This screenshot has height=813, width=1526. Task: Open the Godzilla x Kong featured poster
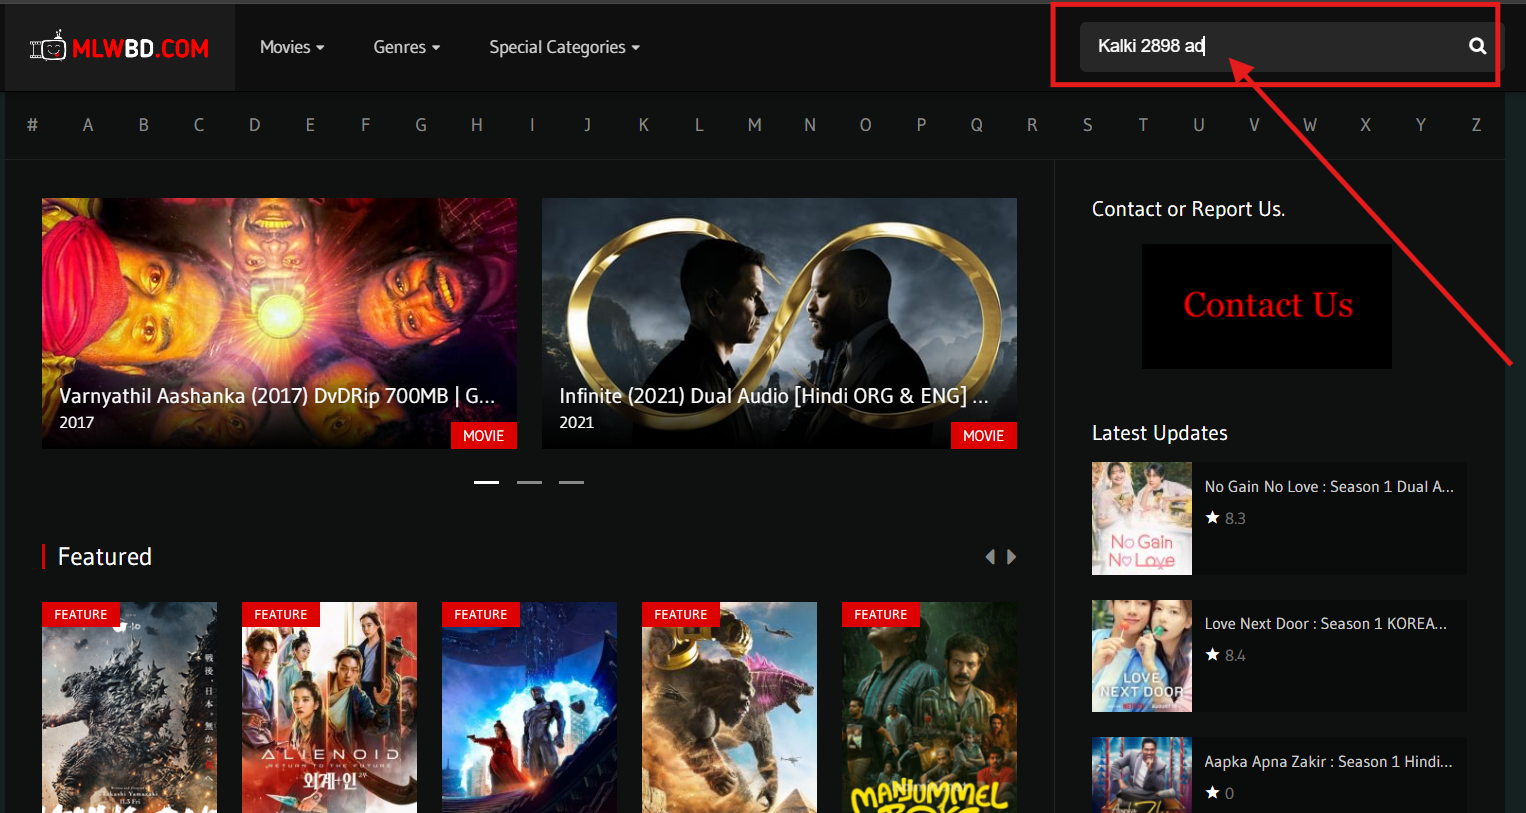click(729, 708)
